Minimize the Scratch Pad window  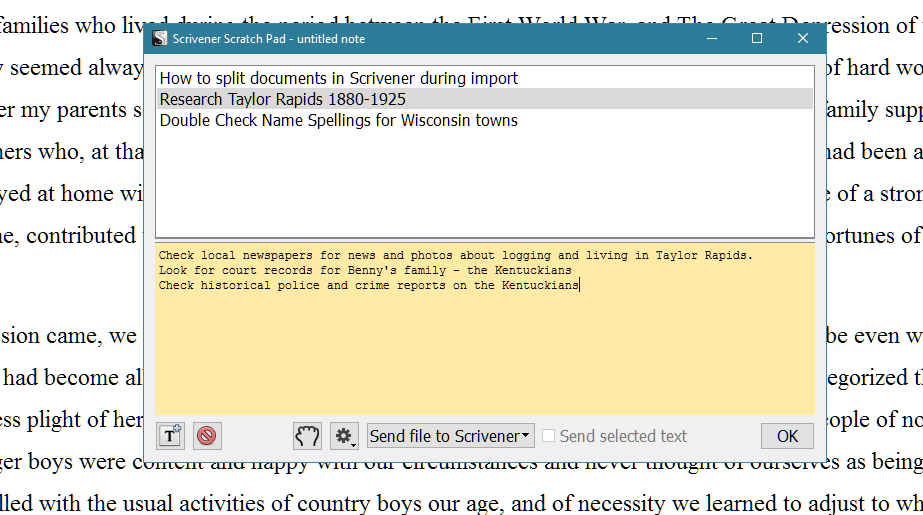(x=712, y=39)
